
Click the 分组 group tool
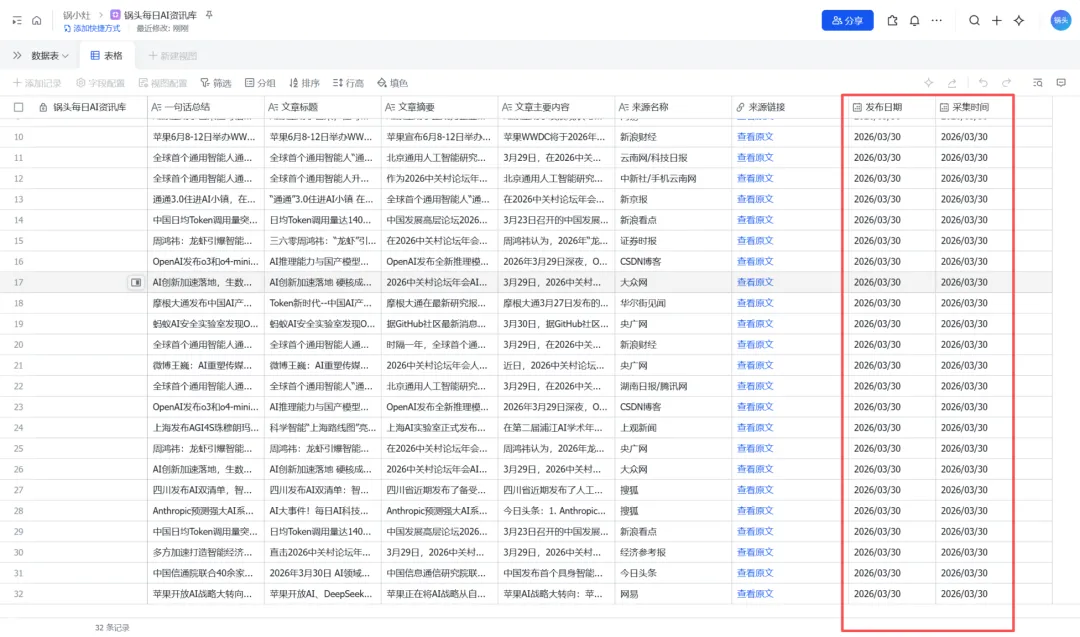coord(260,83)
